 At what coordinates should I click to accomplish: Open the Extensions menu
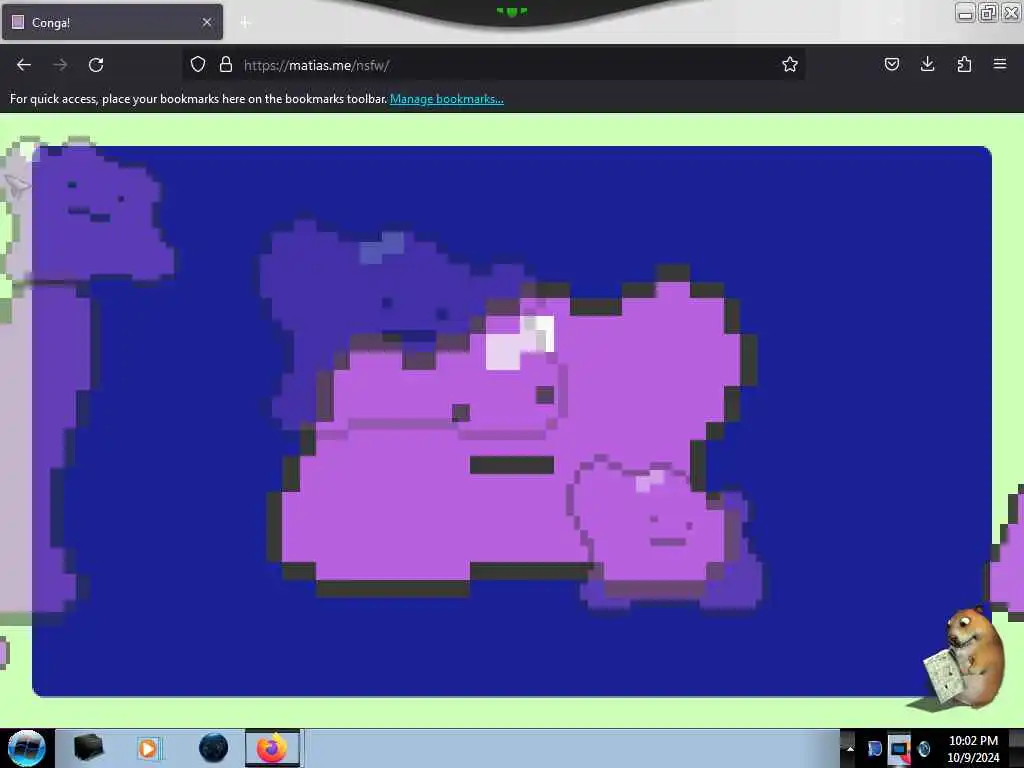pyautogui.click(x=964, y=64)
